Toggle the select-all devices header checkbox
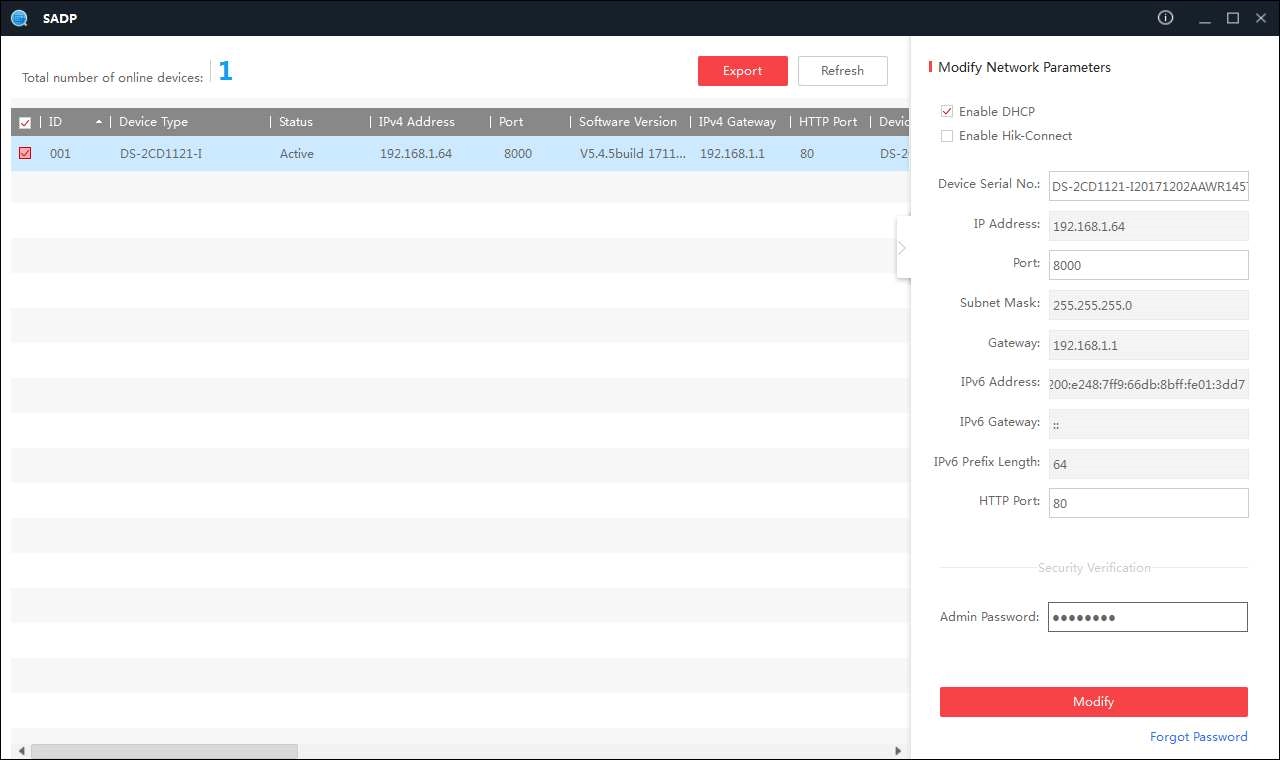Screen dimensions: 1280x760 pos(25,122)
